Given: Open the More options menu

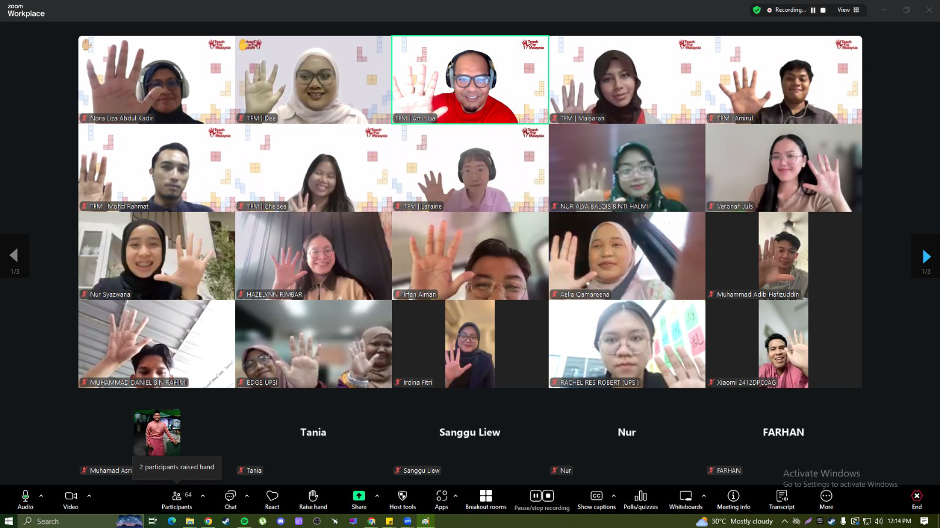Looking at the screenshot, I should (826, 498).
